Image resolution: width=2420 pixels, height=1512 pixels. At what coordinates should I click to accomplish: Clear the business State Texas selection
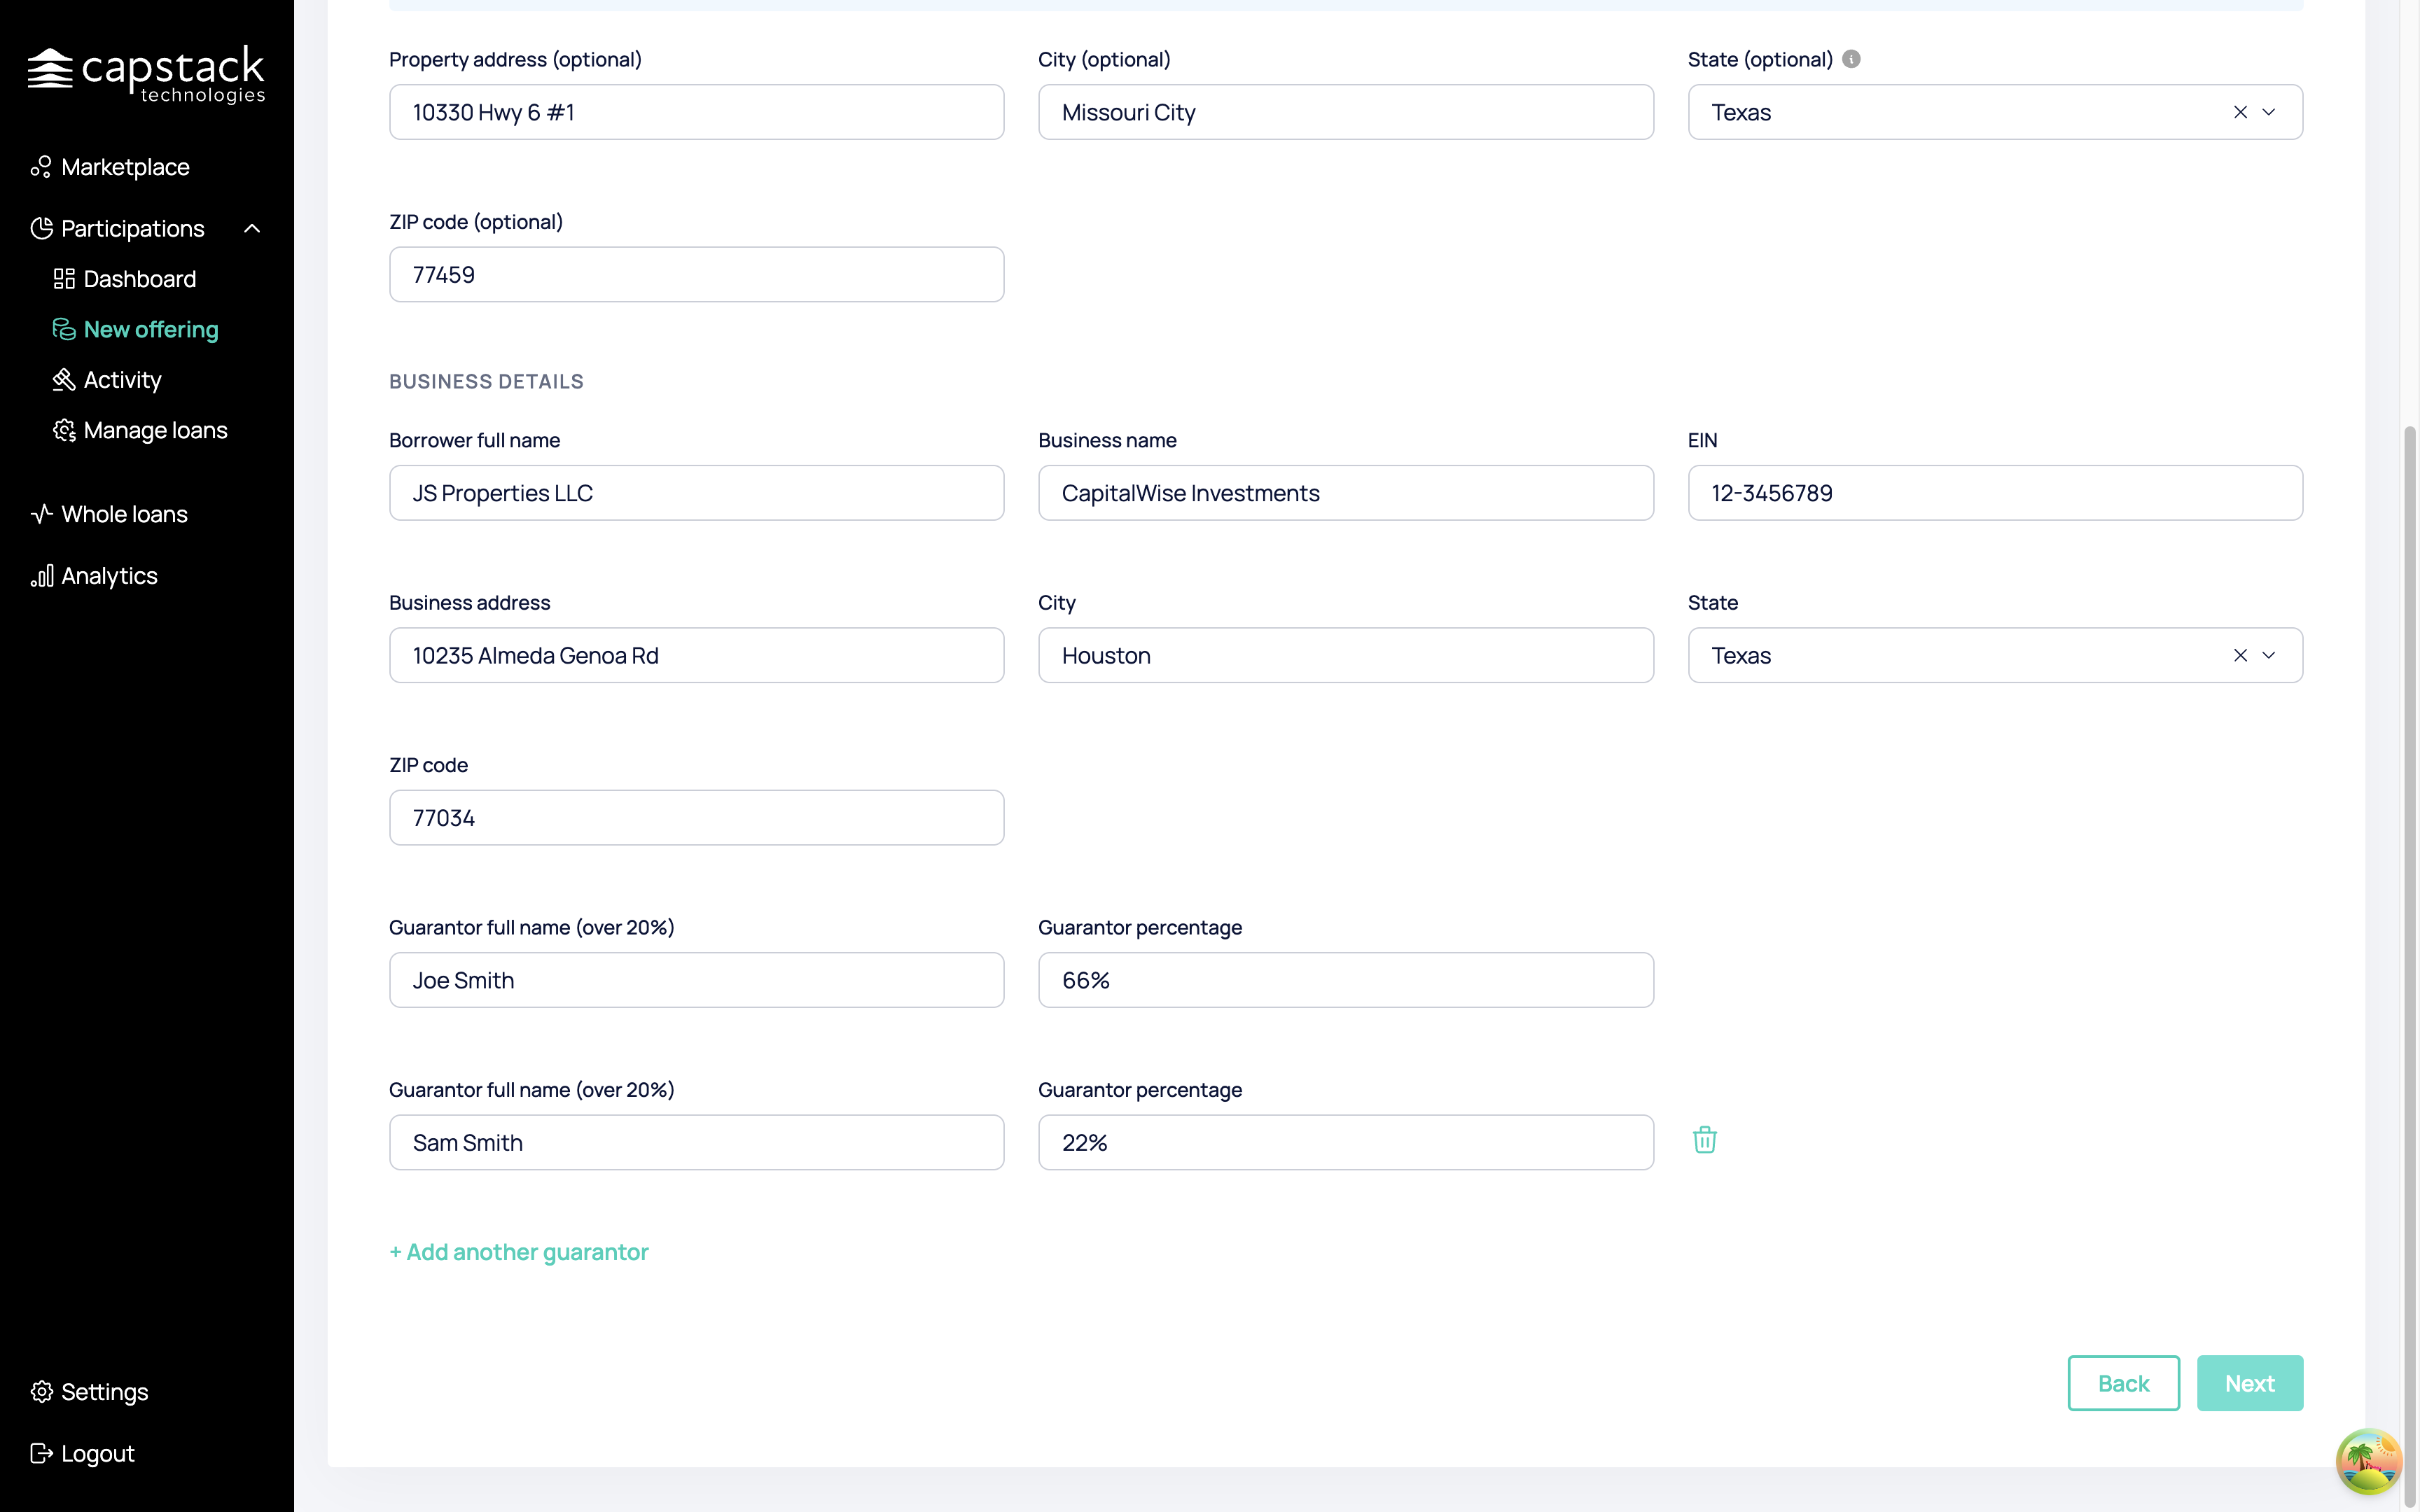coord(2240,655)
